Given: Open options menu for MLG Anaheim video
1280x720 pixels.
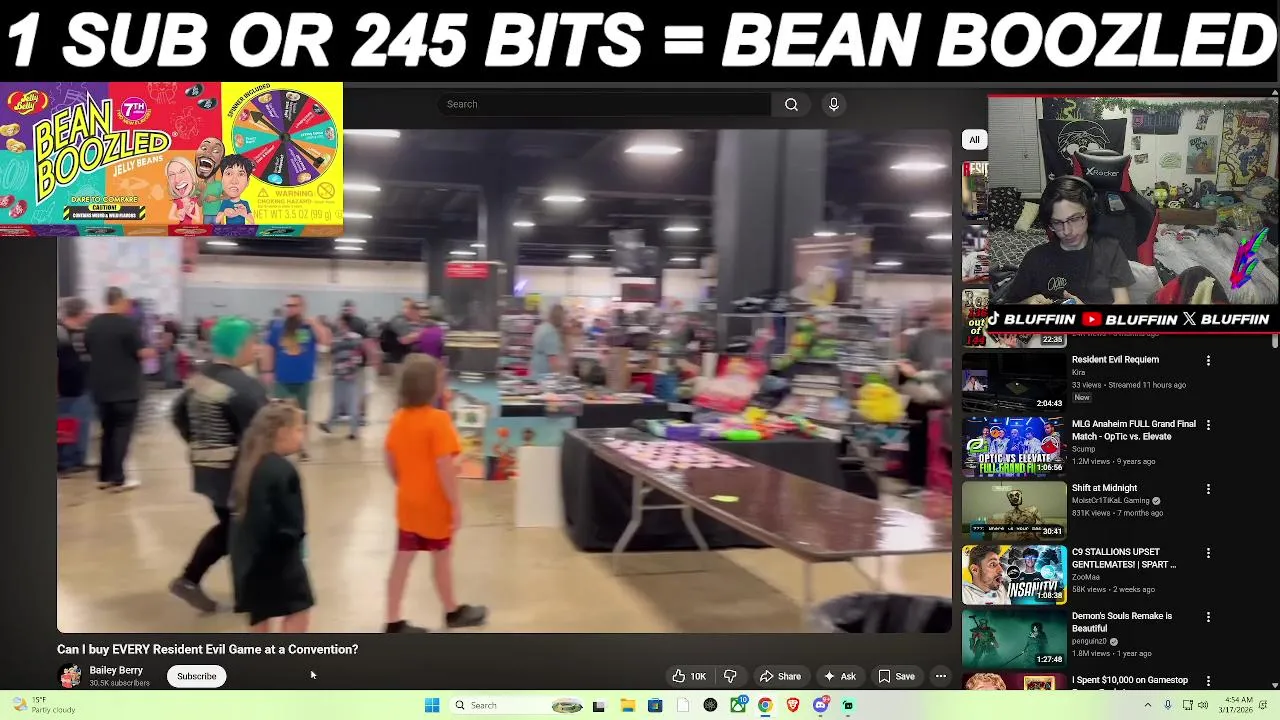Looking at the screenshot, I should (1208, 424).
